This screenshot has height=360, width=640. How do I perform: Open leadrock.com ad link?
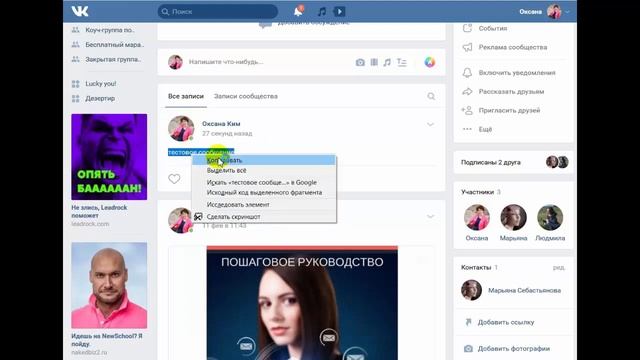pyautogui.click(x=90, y=224)
